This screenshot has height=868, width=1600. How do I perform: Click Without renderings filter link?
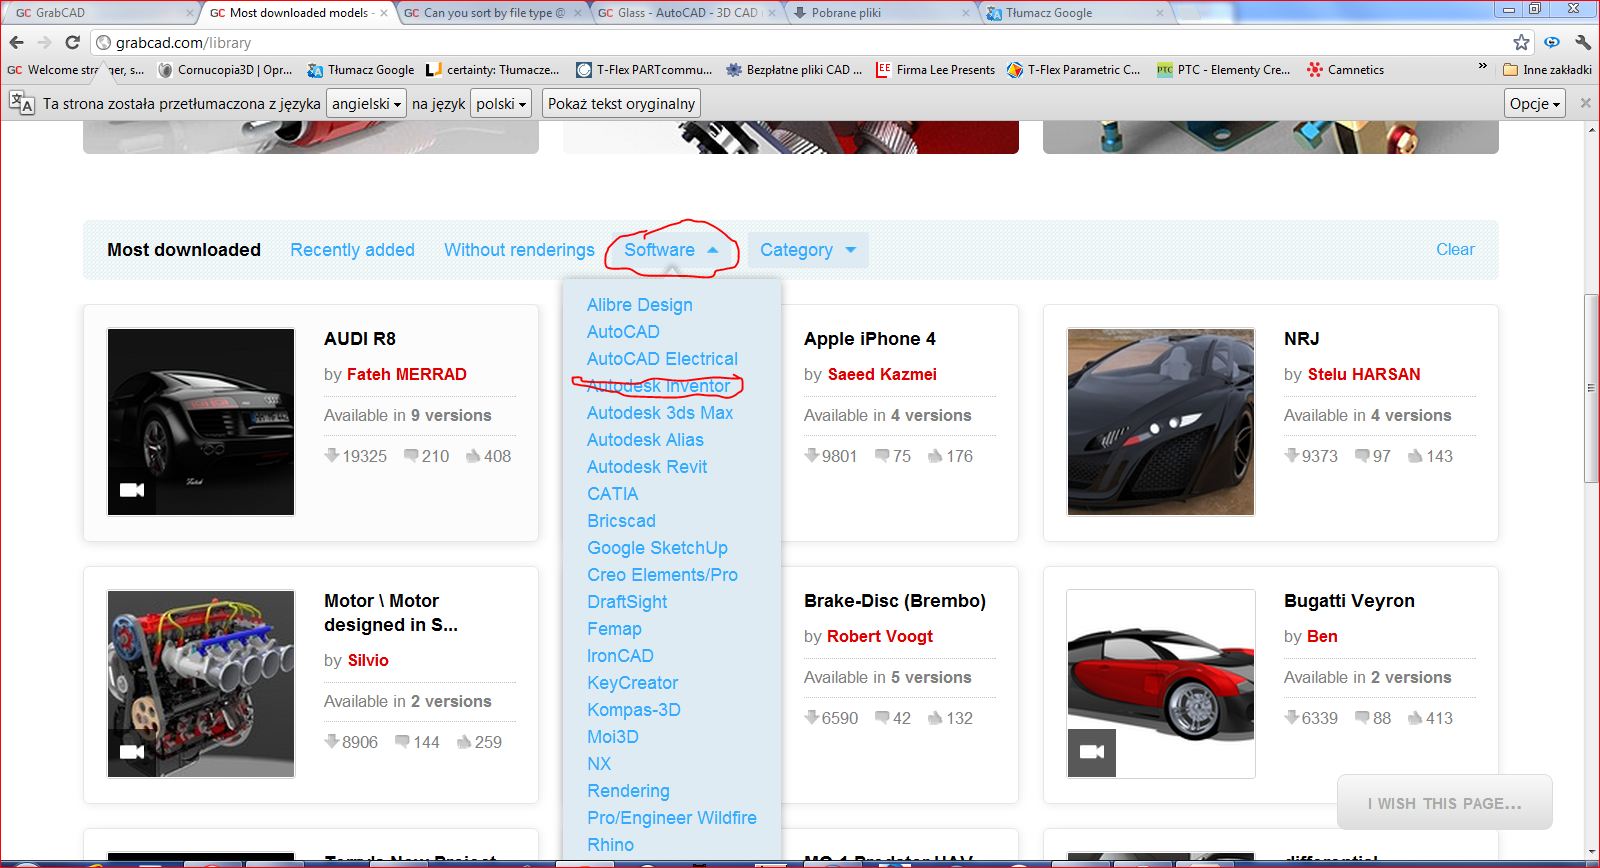[519, 250]
